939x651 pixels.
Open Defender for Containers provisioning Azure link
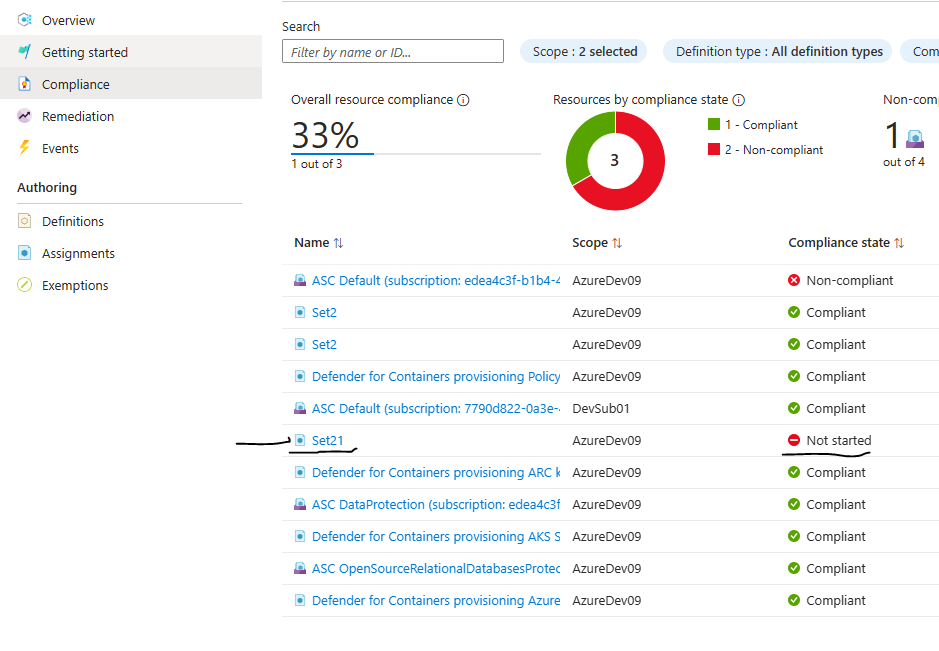(x=436, y=600)
